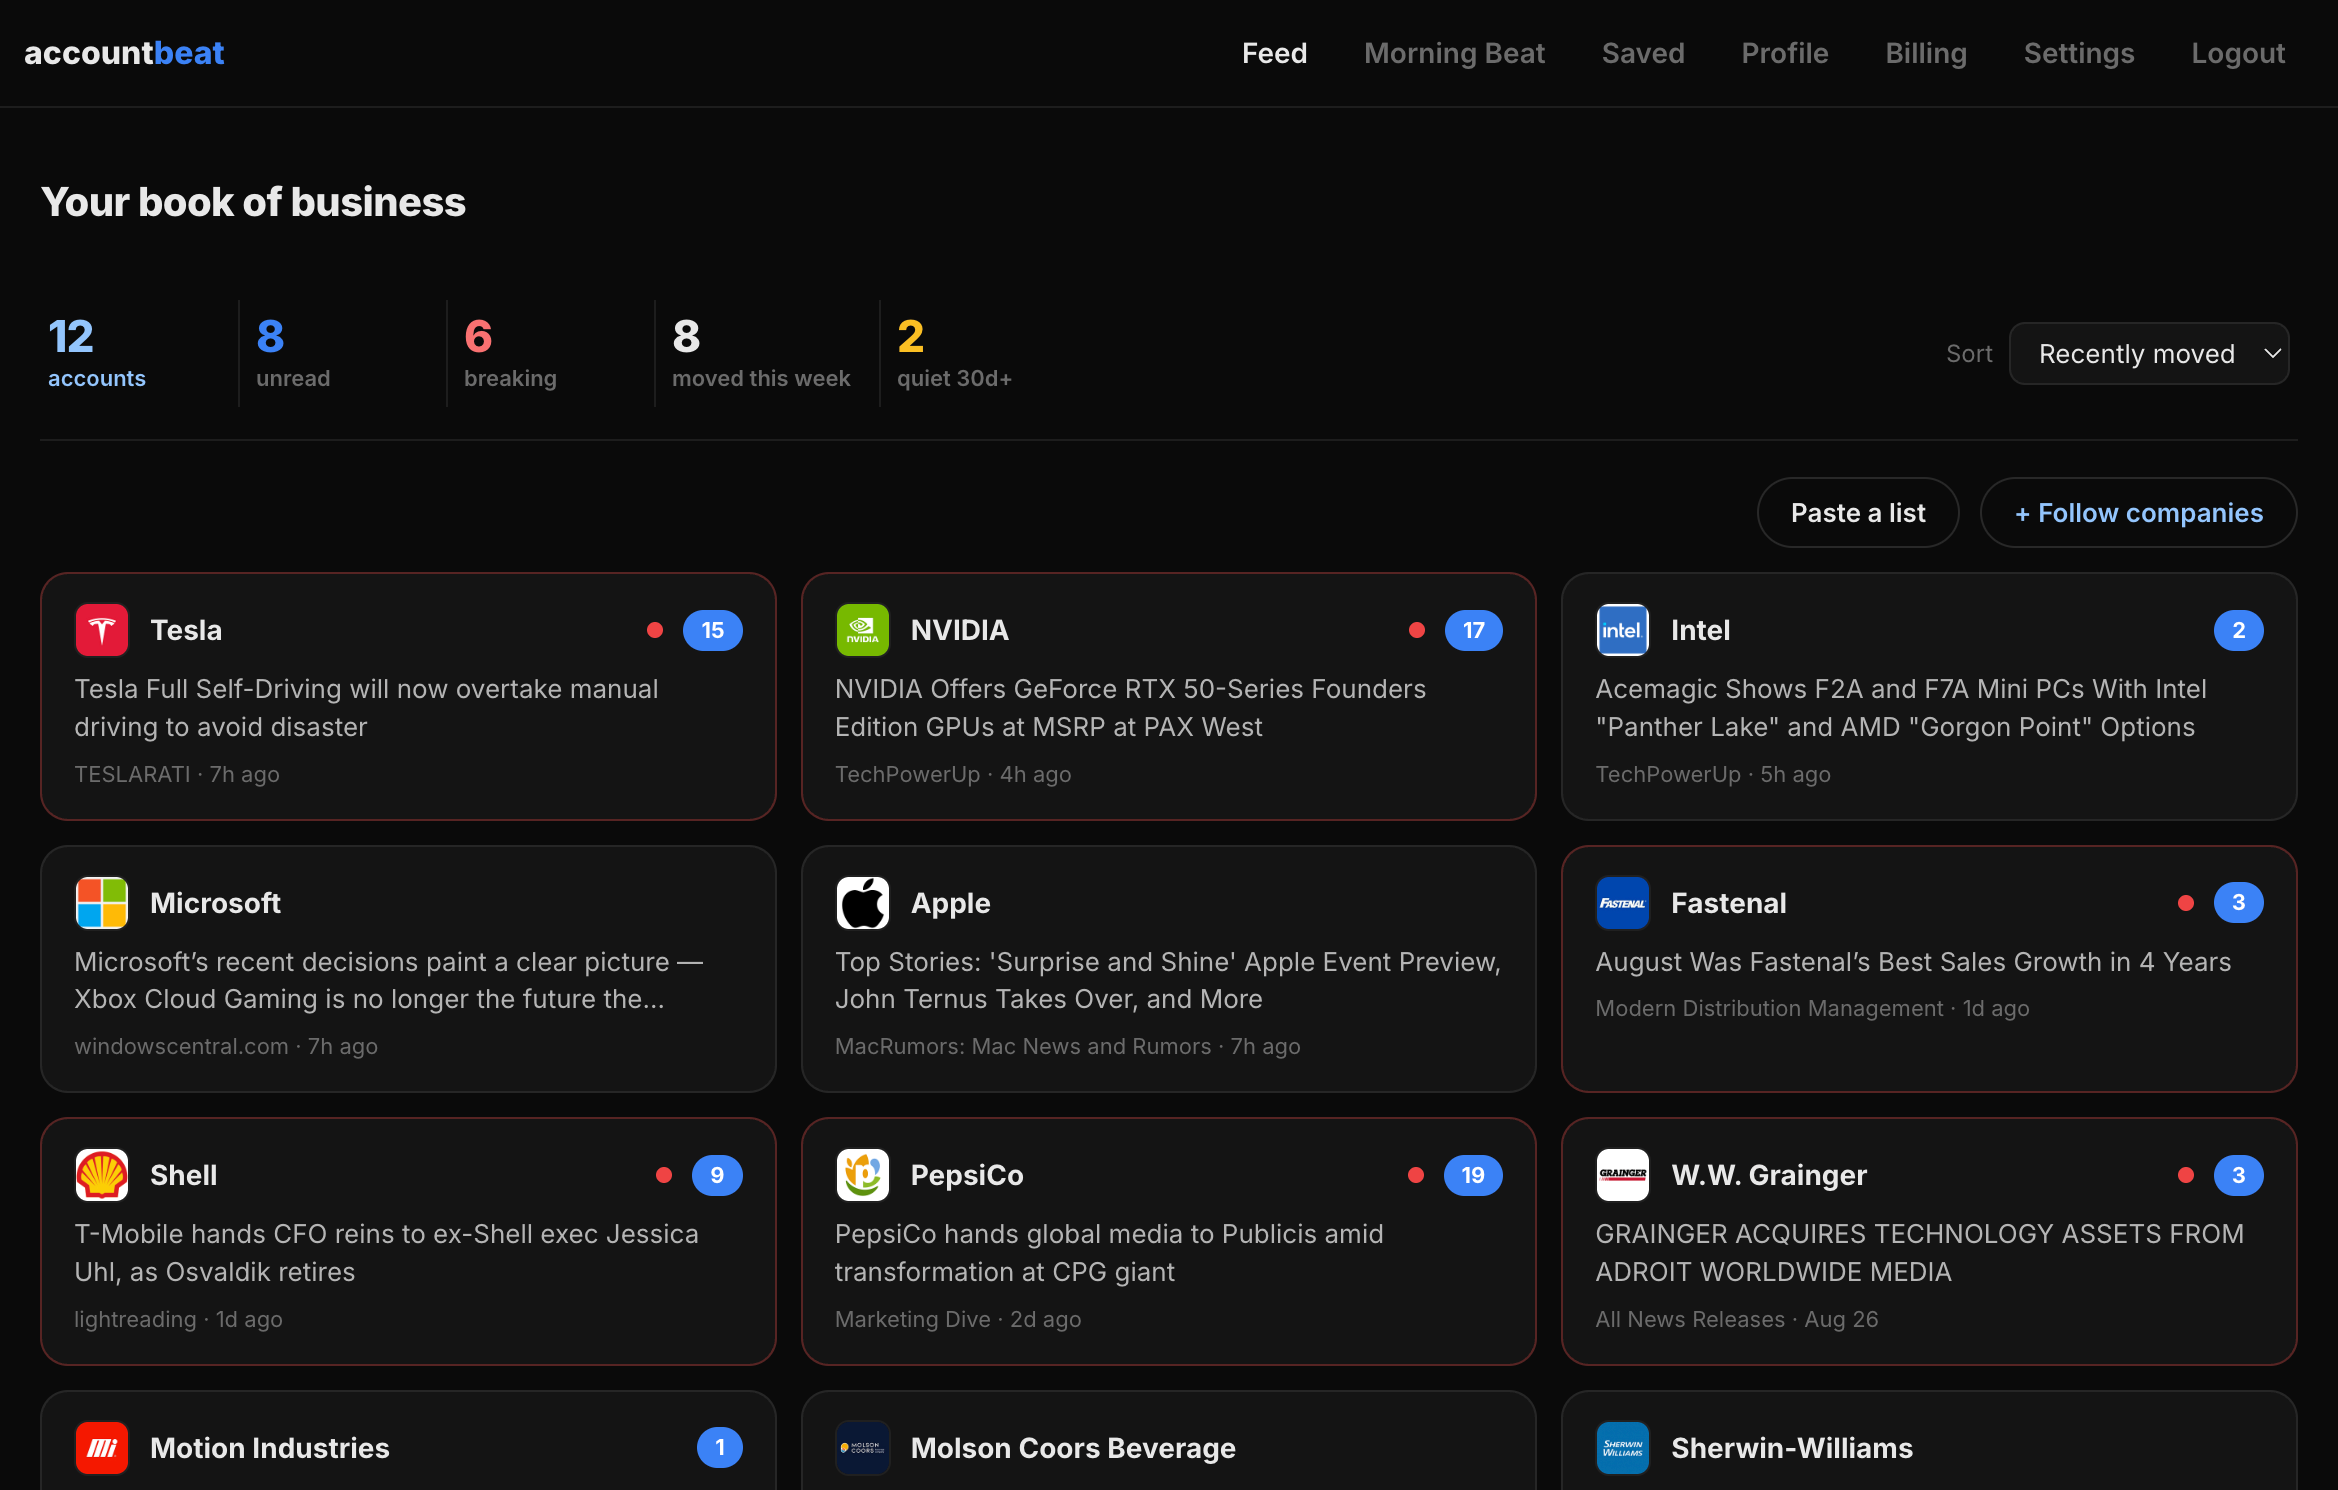2338x1490 pixels.
Task: Filter by 8 unread
Action: click(293, 353)
